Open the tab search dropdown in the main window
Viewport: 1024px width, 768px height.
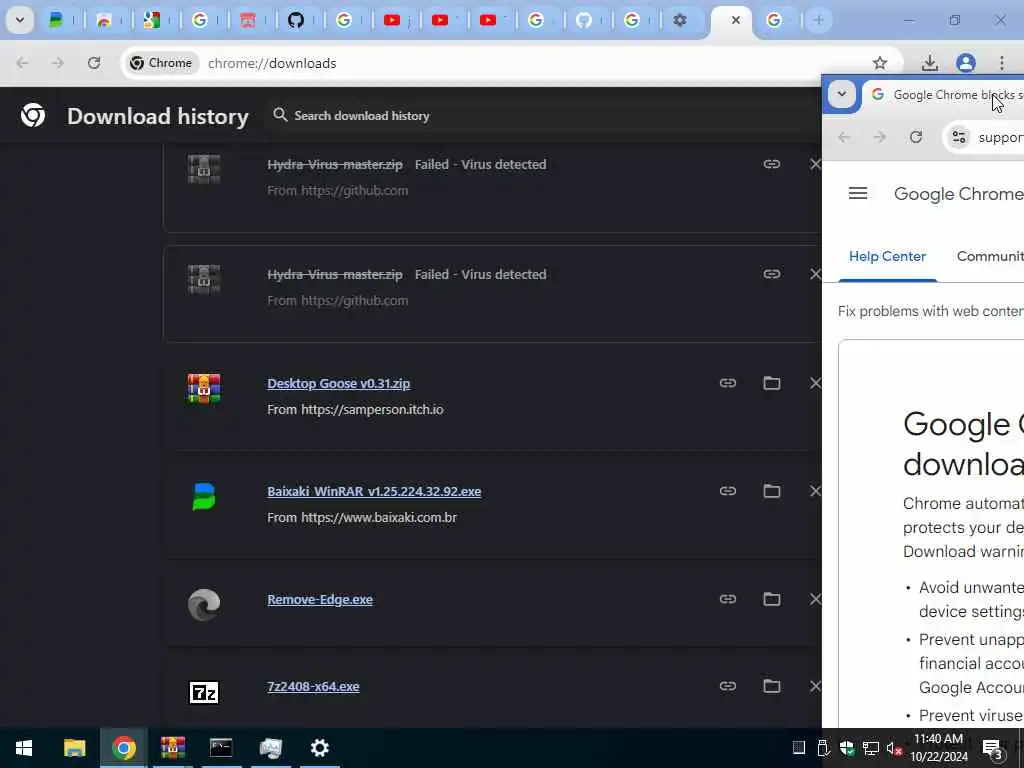[20, 20]
